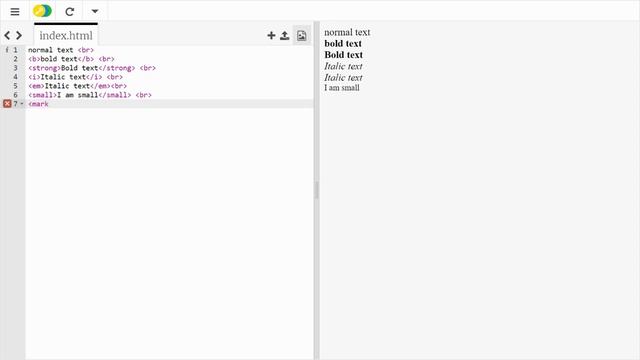640x360 pixels.
Task: Click lowercase 'bold text' in the preview
Action: (x=343, y=43)
